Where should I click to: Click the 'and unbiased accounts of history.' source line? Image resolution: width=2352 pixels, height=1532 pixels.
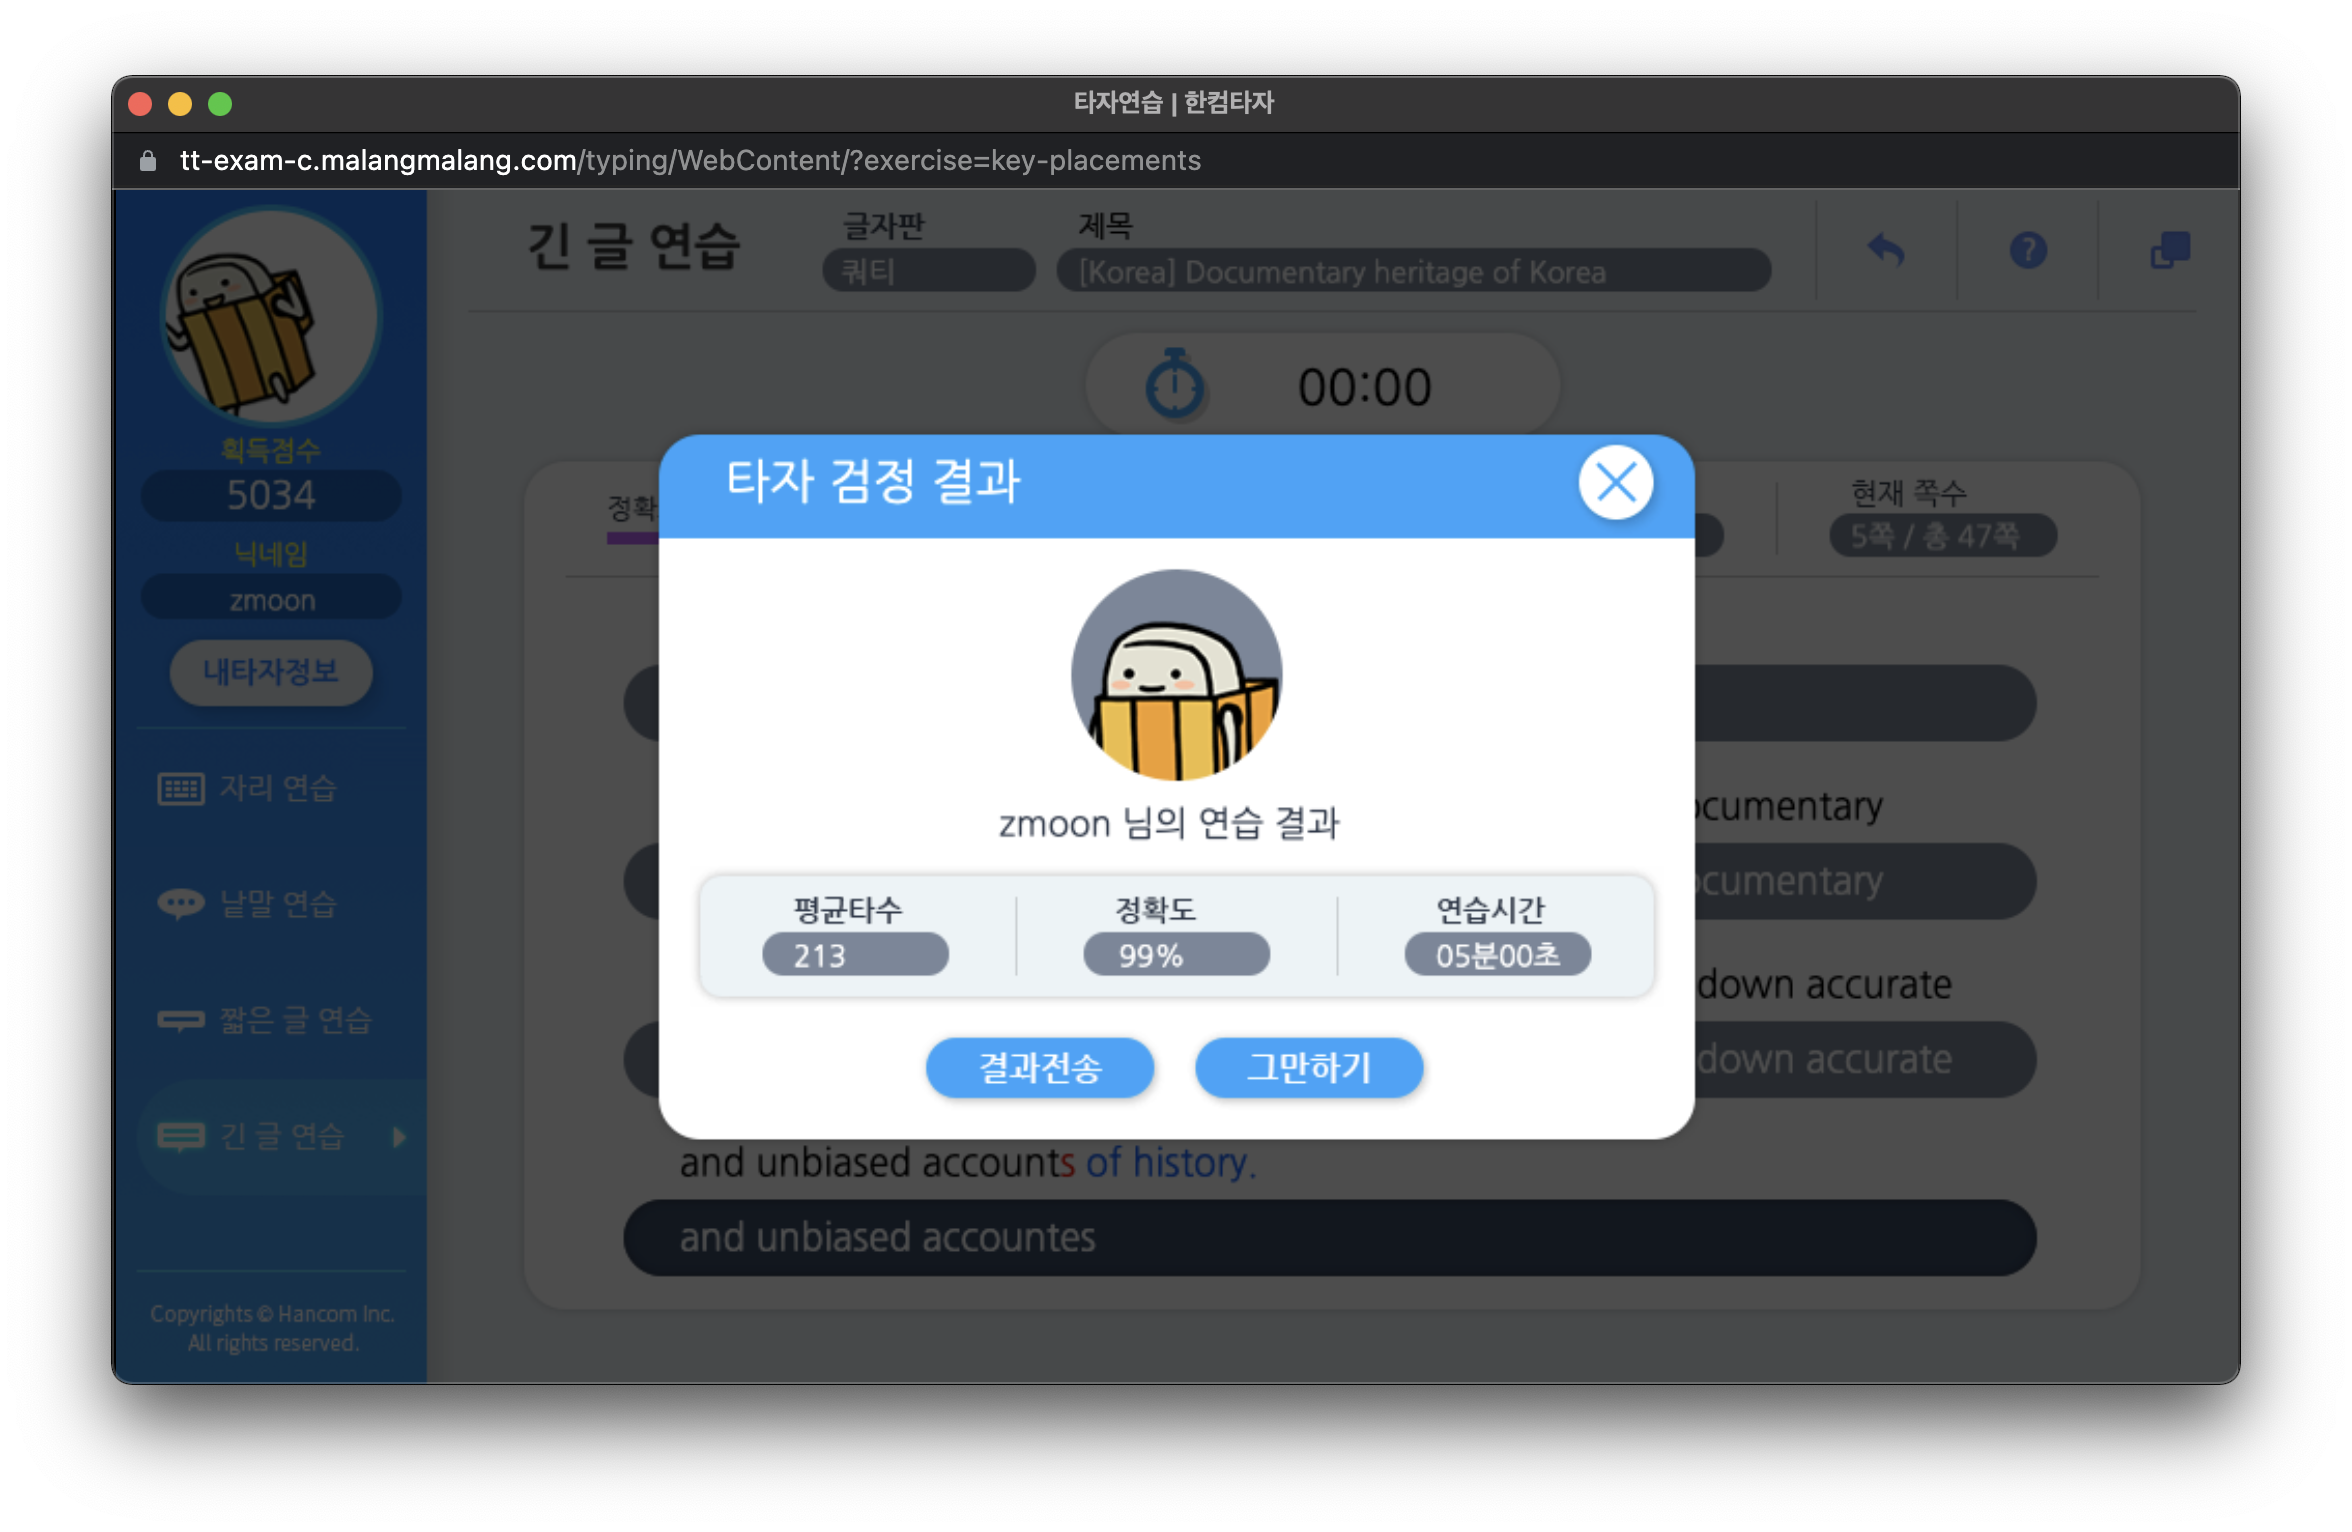968,1162
